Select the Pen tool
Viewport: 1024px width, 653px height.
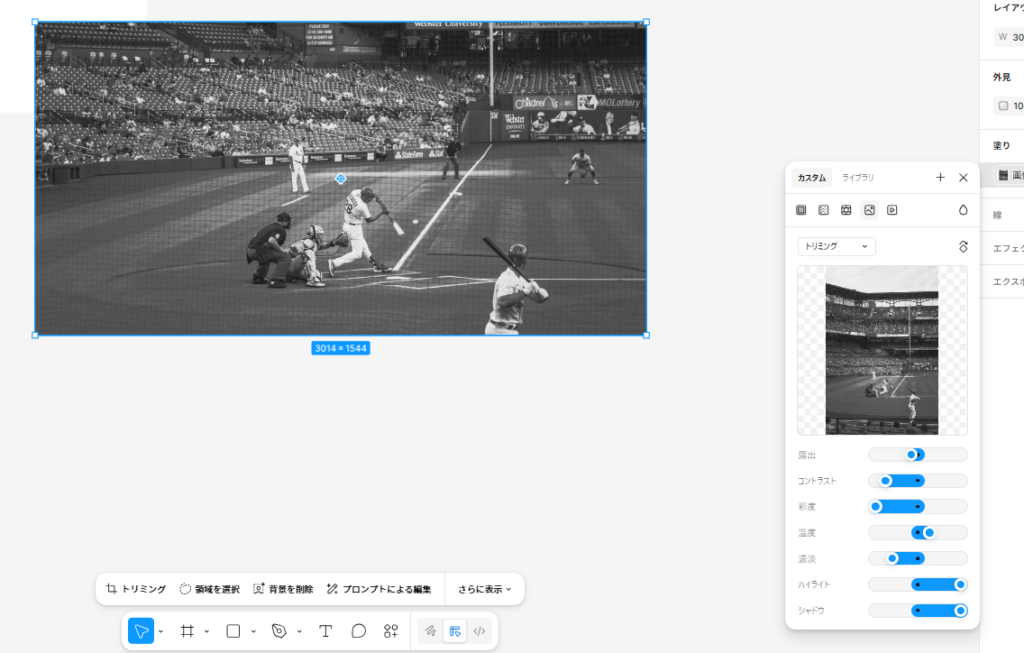point(279,631)
